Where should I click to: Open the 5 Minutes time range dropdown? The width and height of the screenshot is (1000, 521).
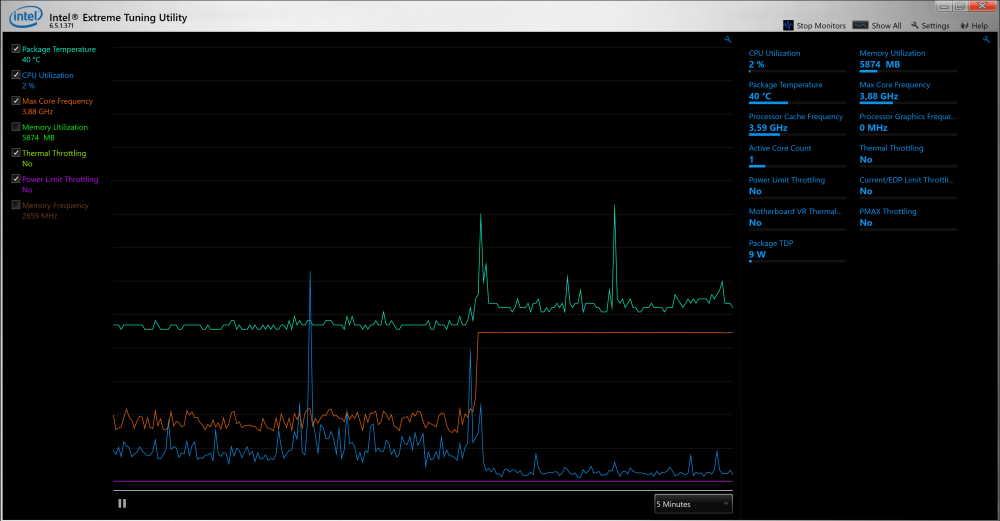[693, 504]
